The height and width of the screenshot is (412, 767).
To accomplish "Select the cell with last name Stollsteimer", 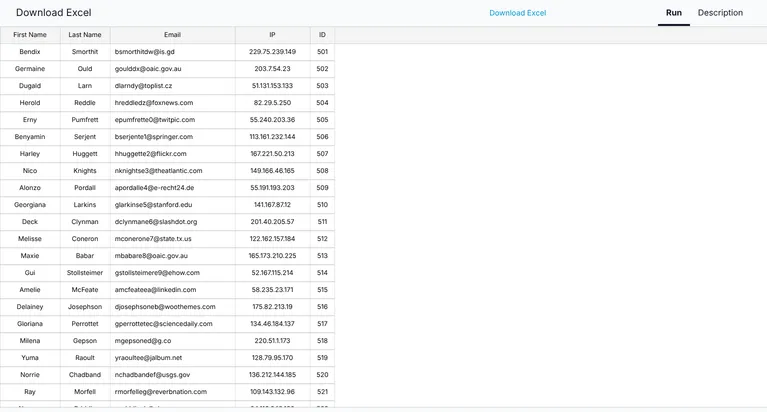I will pyautogui.click(x=85, y=273).
